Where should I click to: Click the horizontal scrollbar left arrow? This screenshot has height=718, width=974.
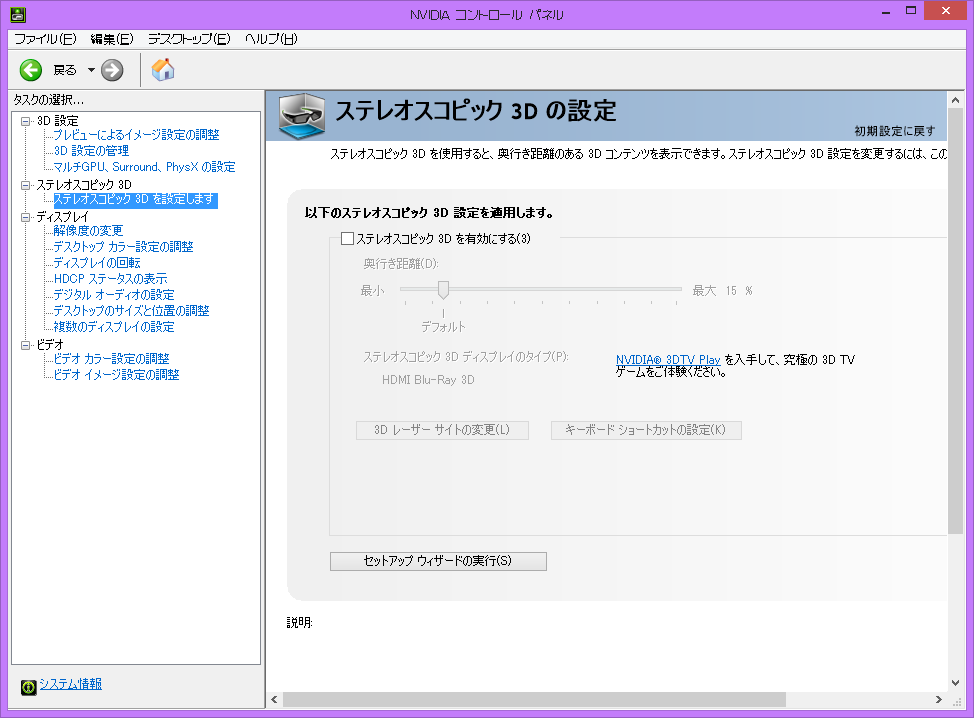(275, 700)
